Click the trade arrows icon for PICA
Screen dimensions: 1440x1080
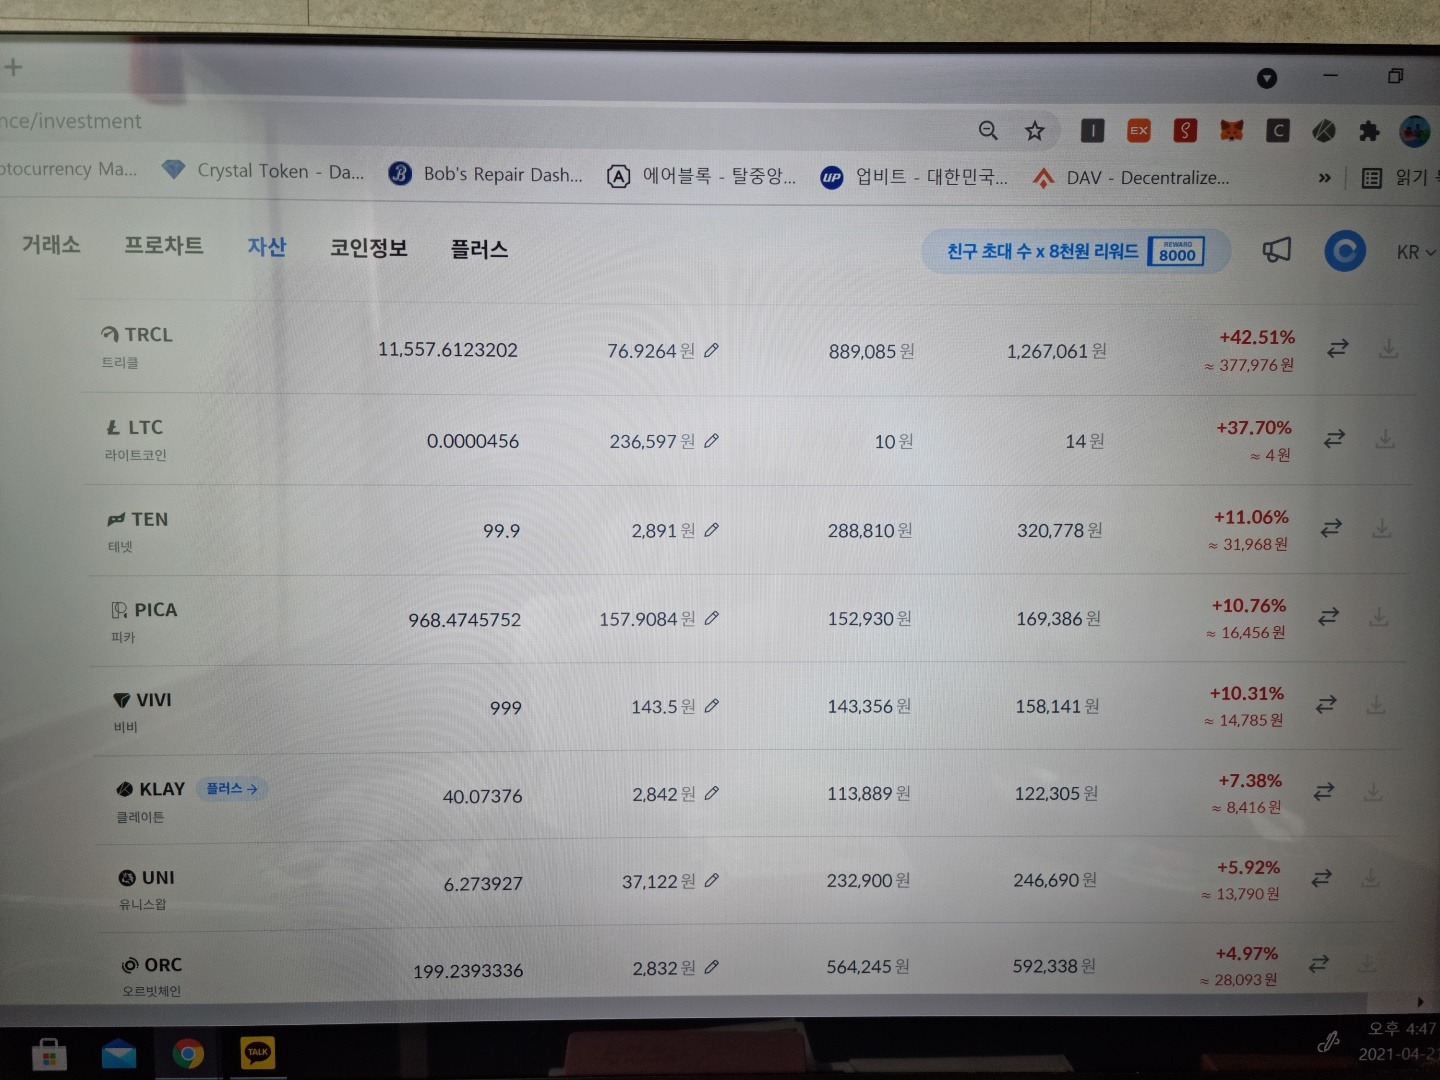pos(1328,616)
